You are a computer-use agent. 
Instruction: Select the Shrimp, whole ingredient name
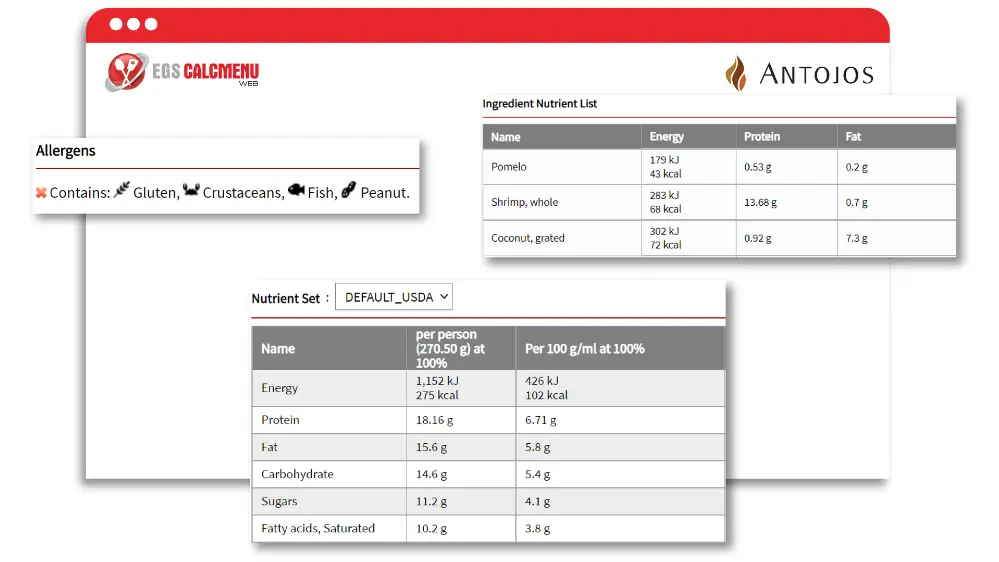tap(524, 202)
